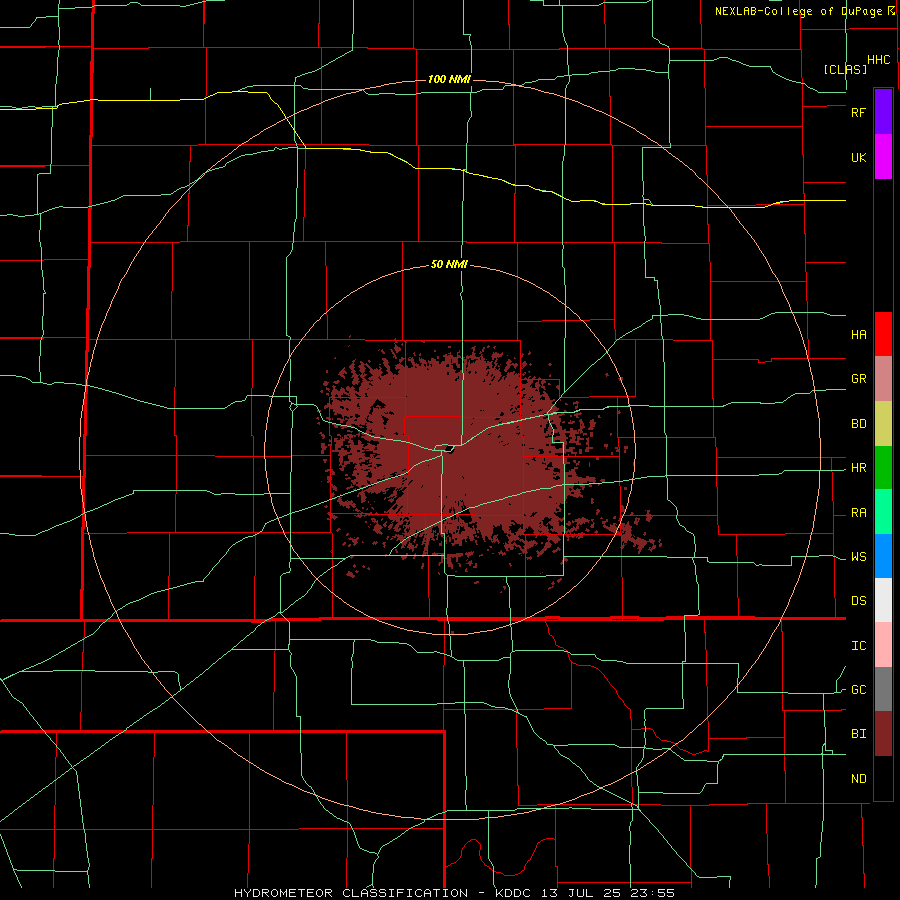Click the HA legend label
Screen dimensions: 900x900
click(858, 335)
